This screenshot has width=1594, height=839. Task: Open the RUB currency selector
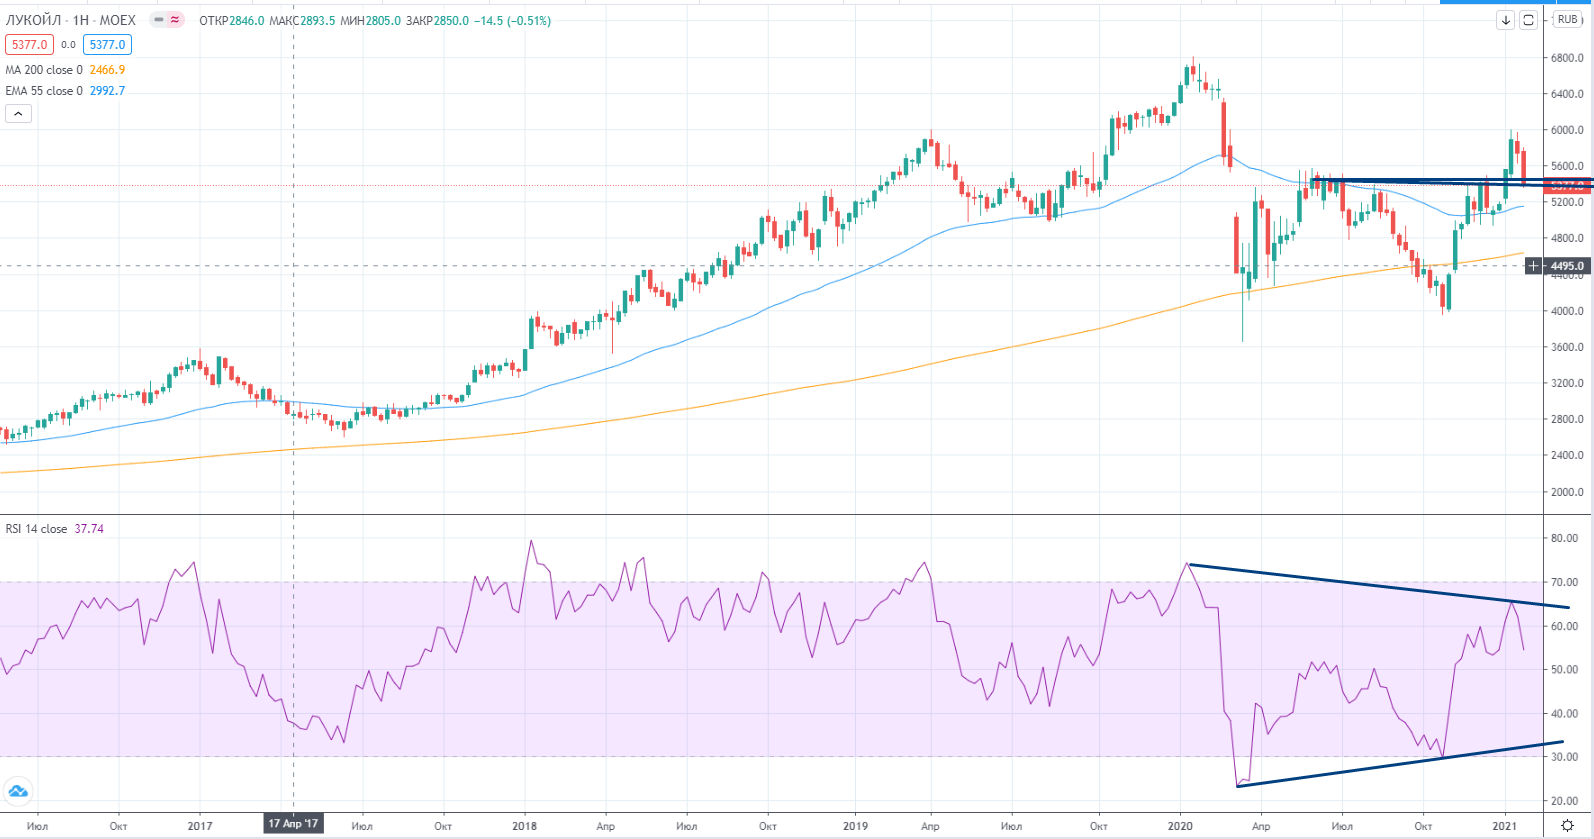click(x=1567, y=20)
